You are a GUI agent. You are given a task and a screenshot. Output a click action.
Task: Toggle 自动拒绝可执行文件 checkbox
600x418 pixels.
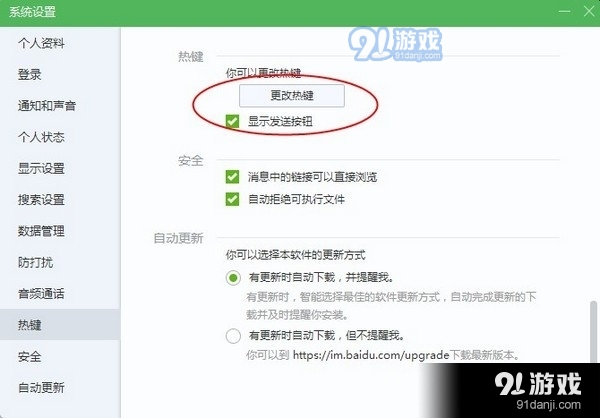[x=232, y=199]
